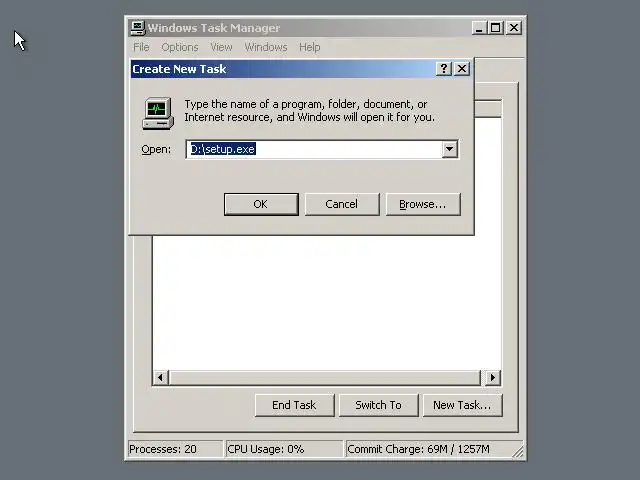
Task: Click the left scroll arrow of the task list
Action: (x=160, y=378)
